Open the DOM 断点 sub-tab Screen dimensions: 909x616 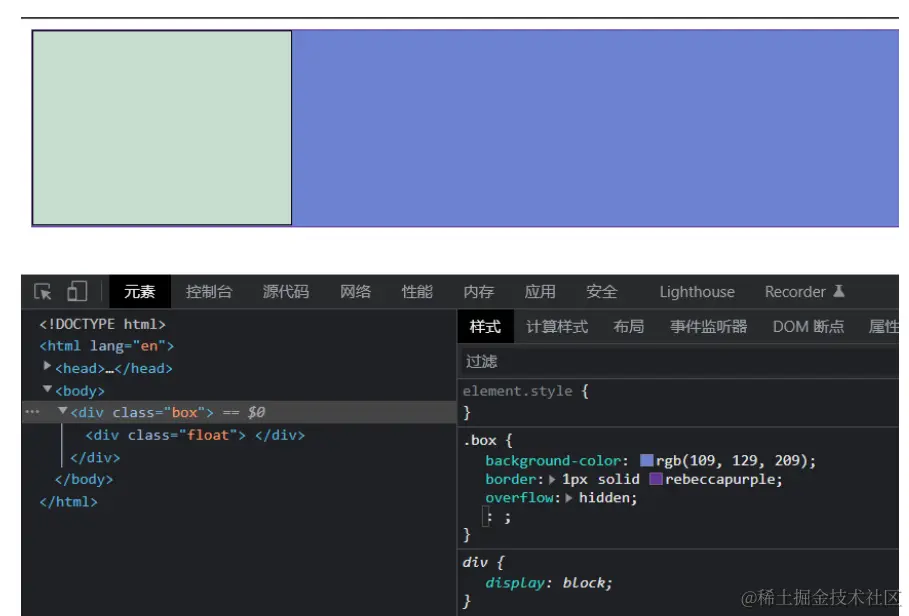808,327
